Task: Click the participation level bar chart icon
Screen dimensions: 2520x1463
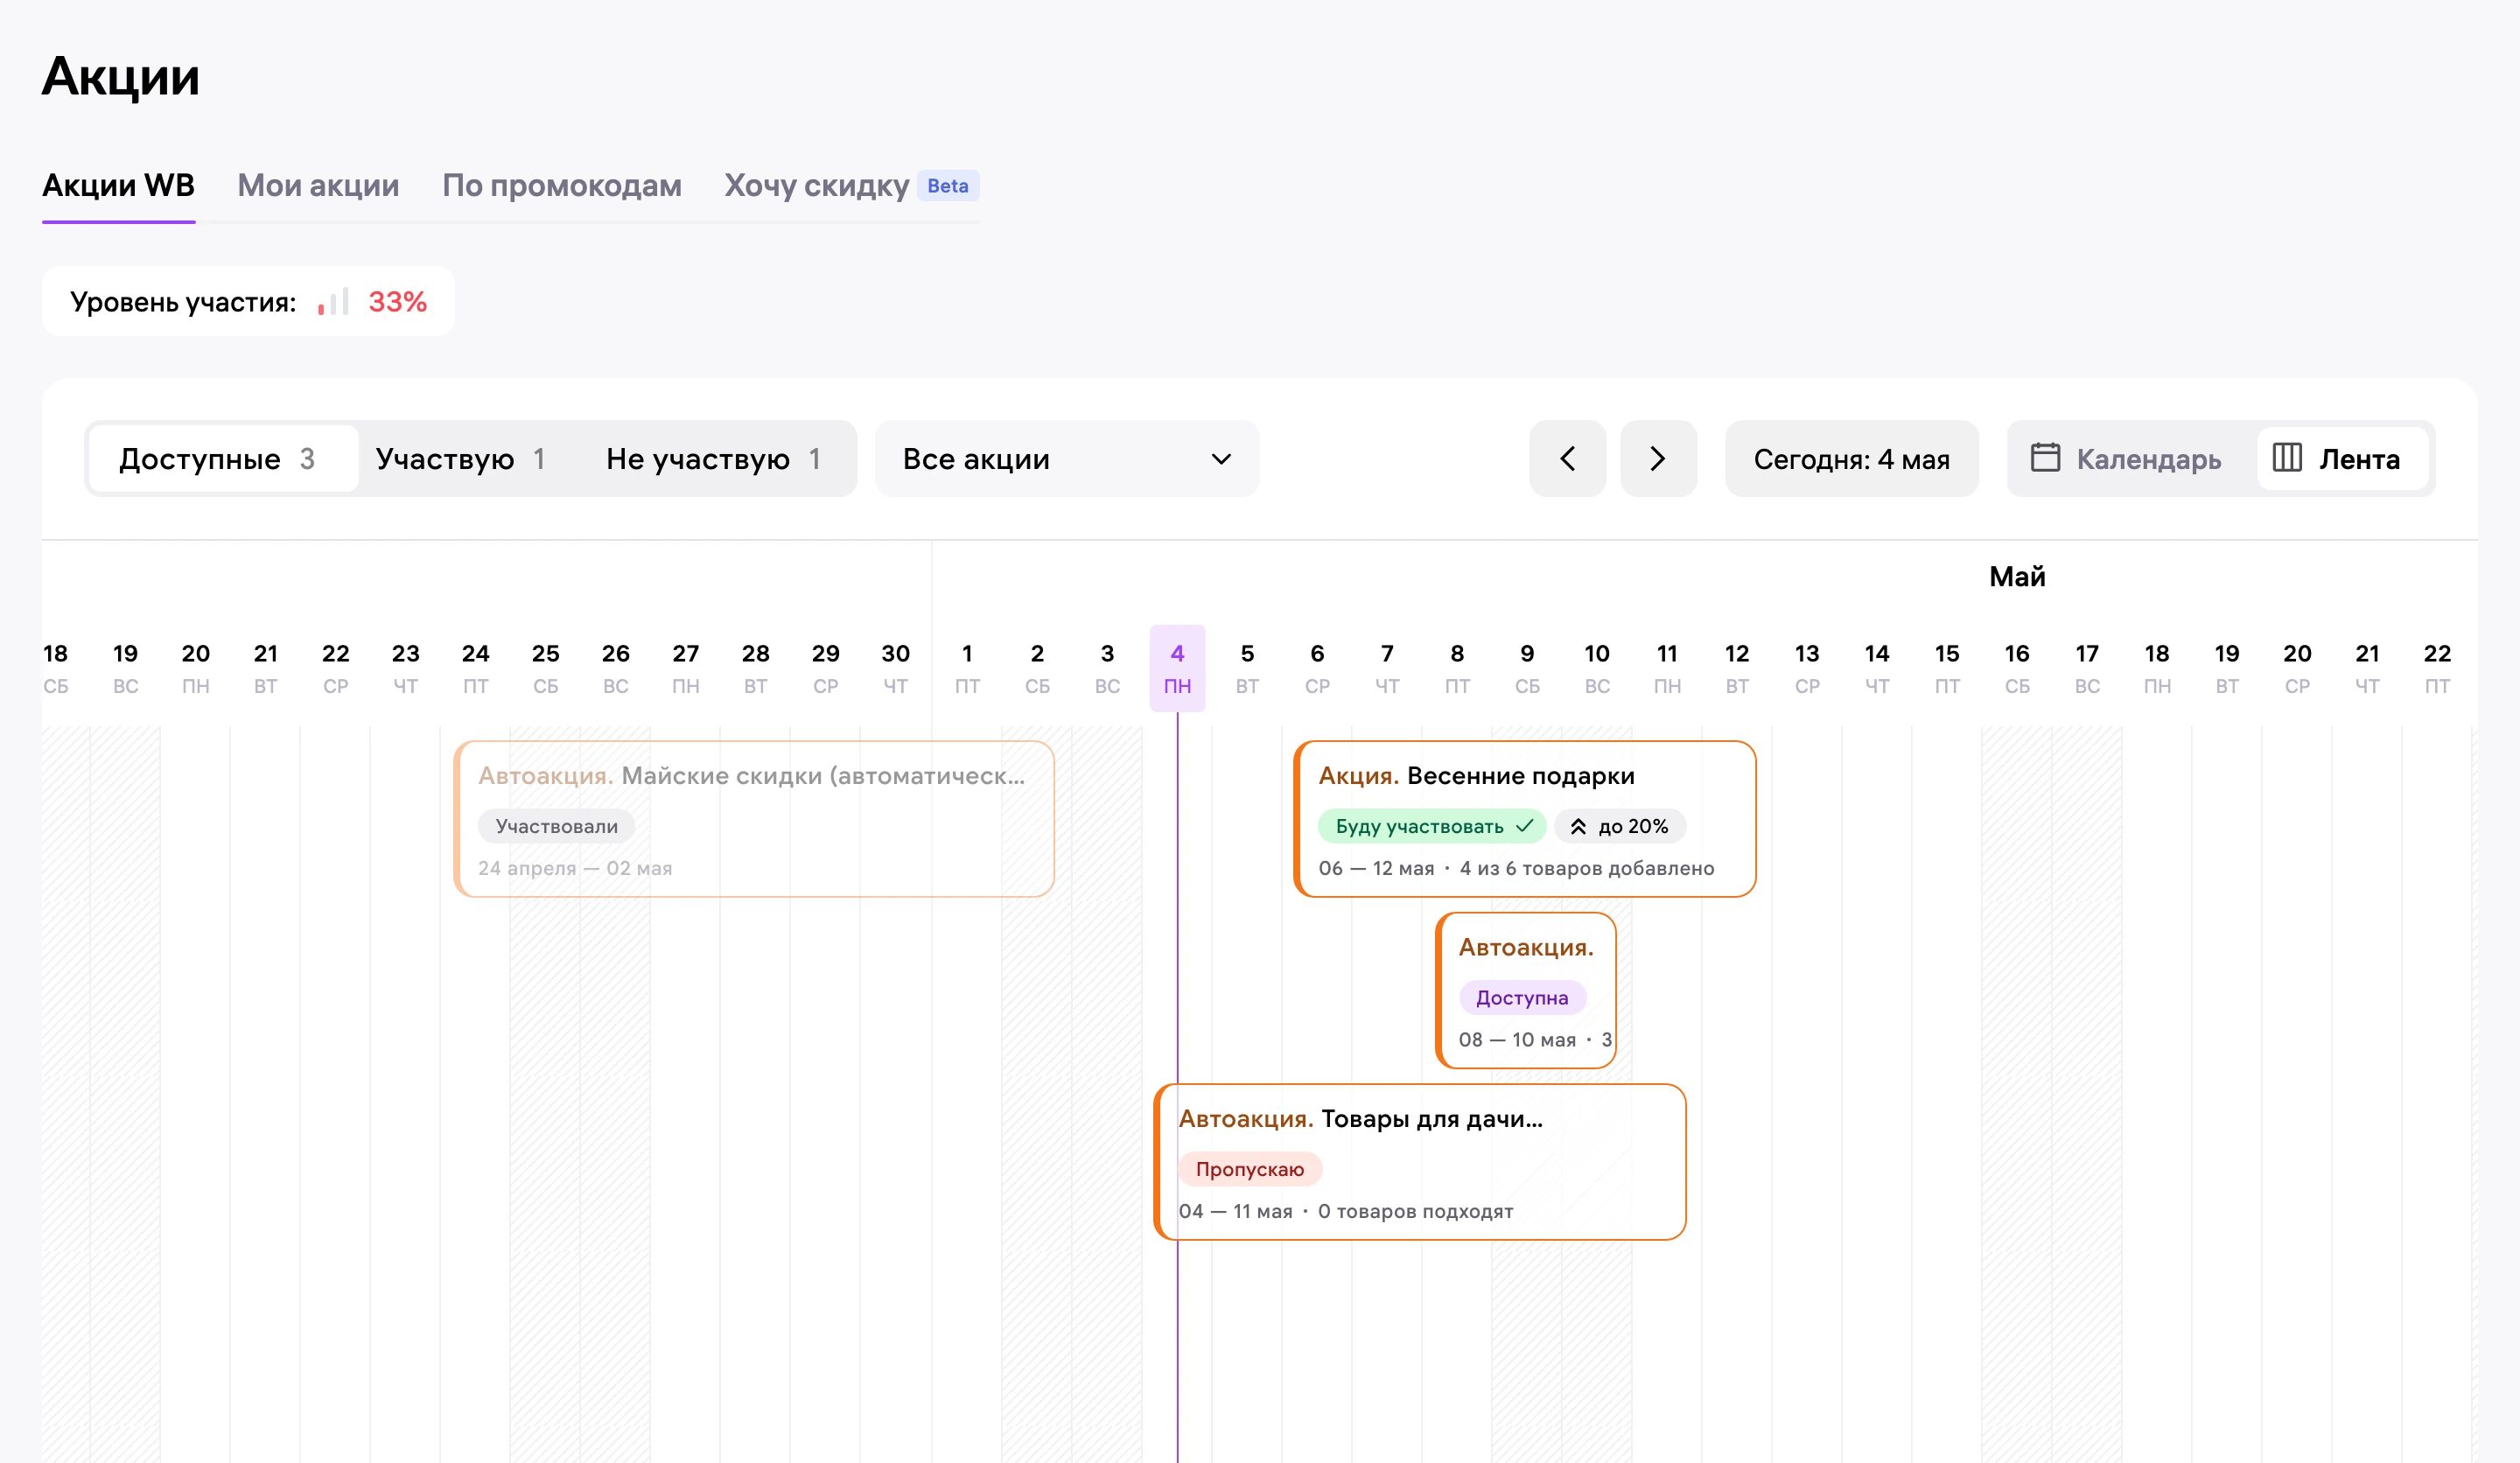Action: click(333, 301)
